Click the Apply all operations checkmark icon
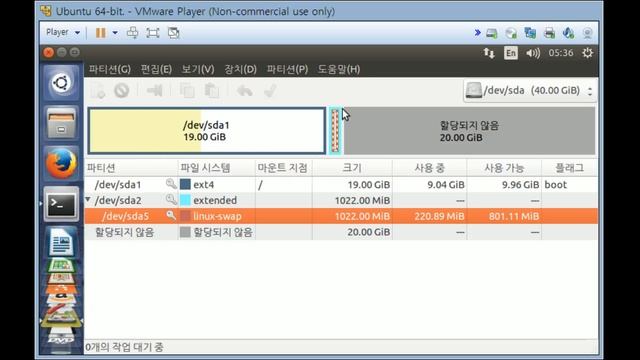 pyautogui.click(x=270, y=90)
